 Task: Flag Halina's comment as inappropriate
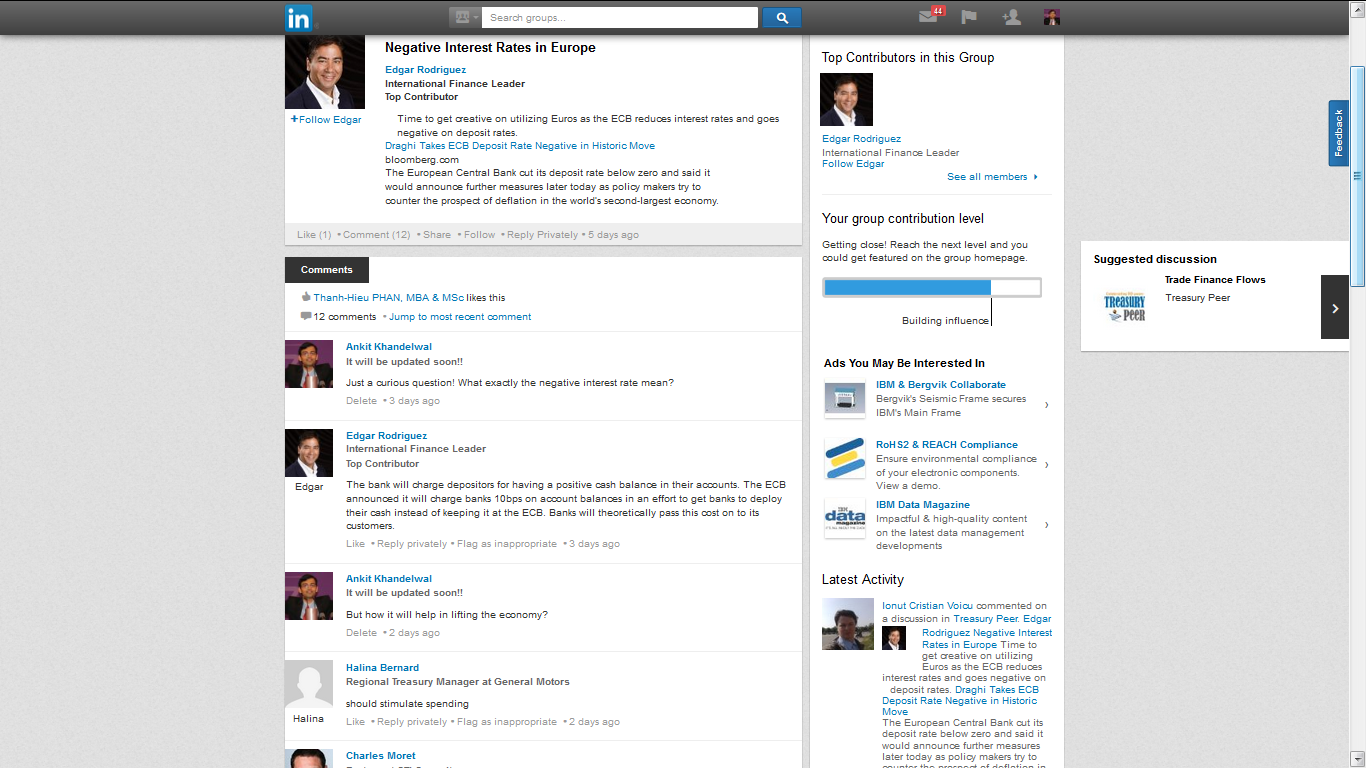coord(507,722)
